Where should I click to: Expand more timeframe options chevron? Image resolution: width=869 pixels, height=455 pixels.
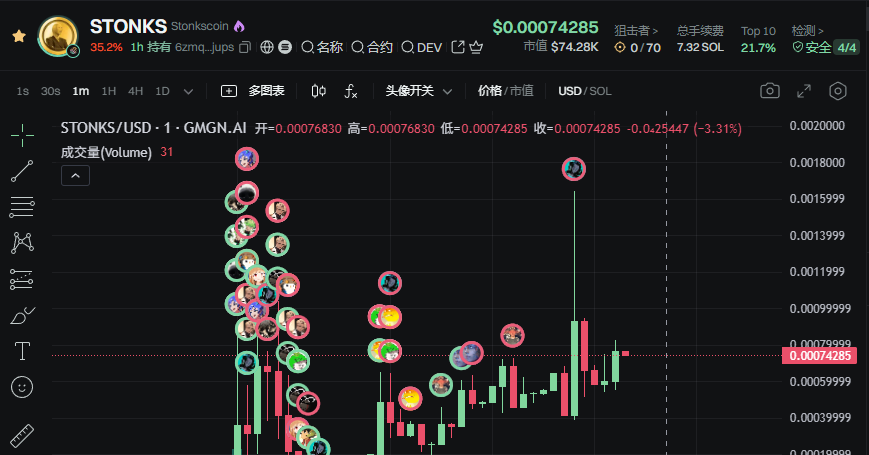[x=188, y=91]
